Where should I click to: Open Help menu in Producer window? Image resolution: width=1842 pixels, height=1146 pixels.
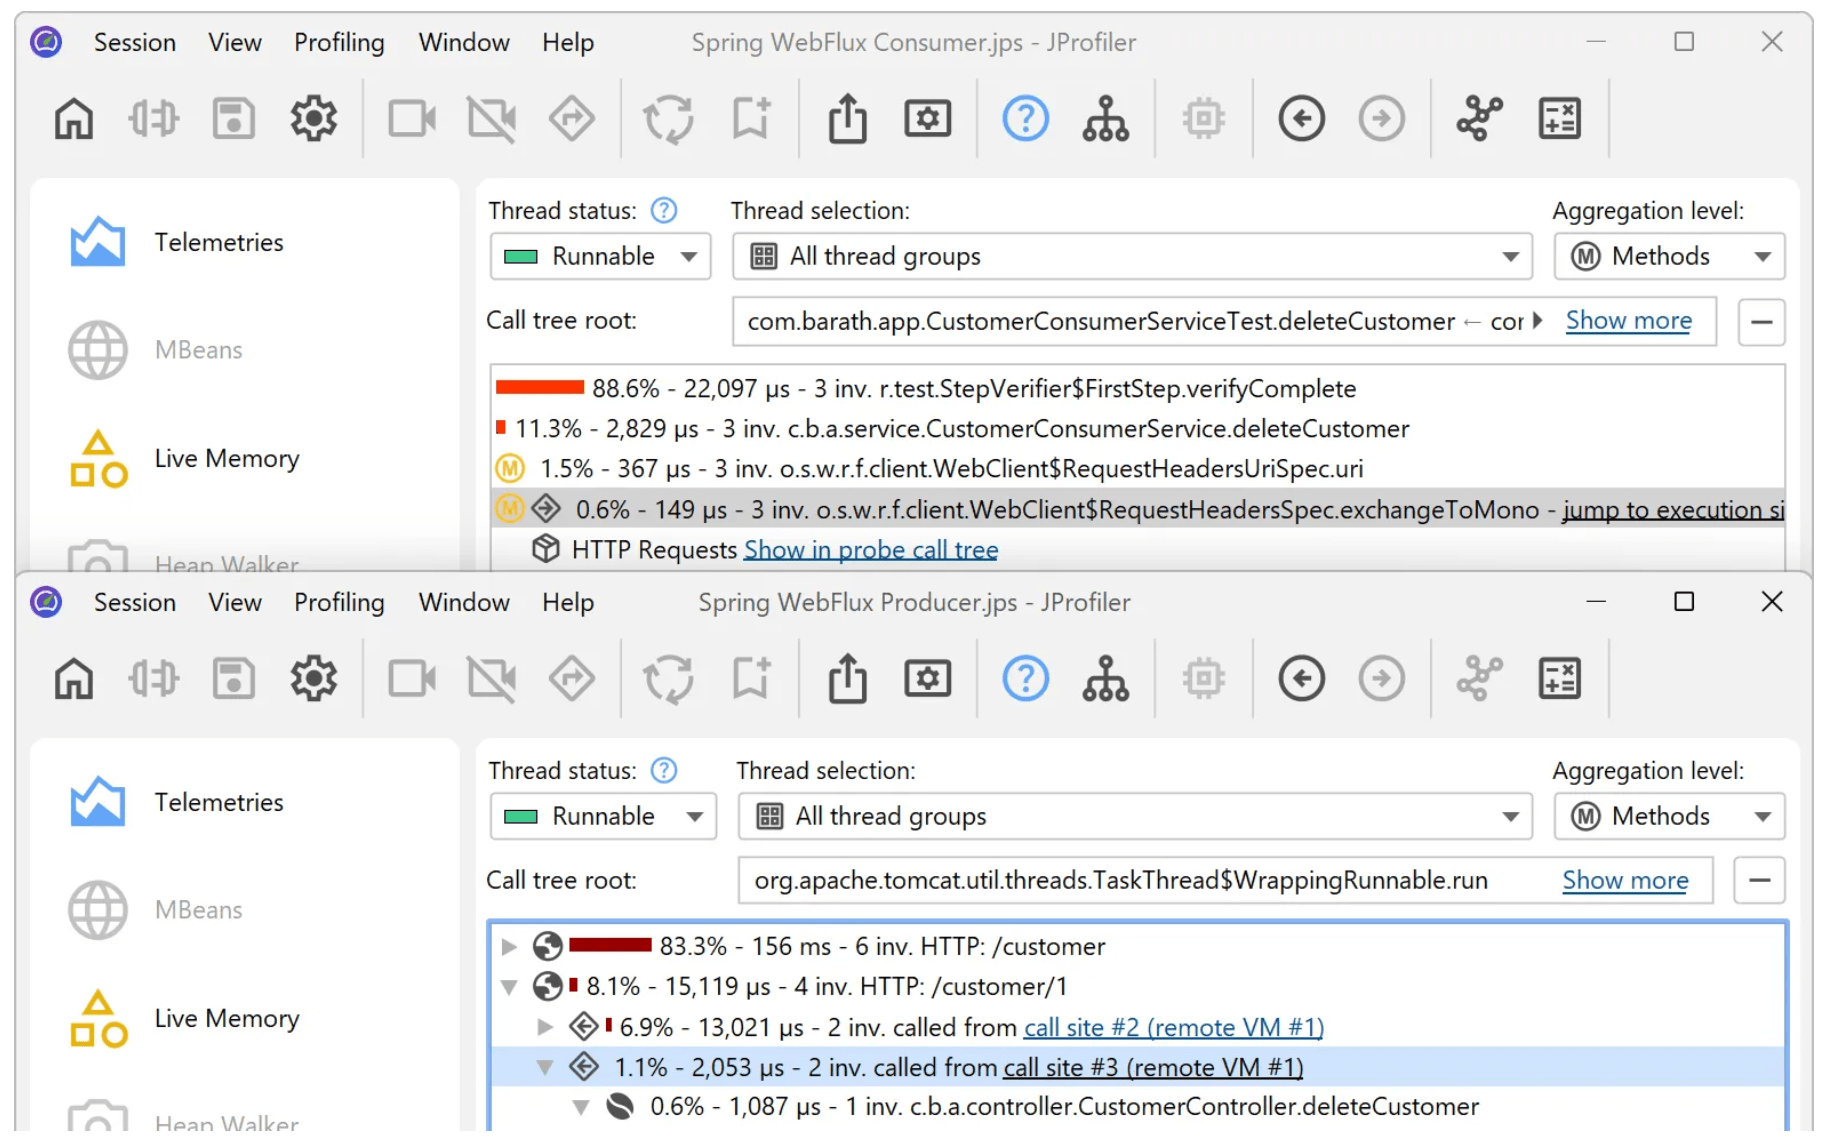pyautogui.click(x=568, y=603)
